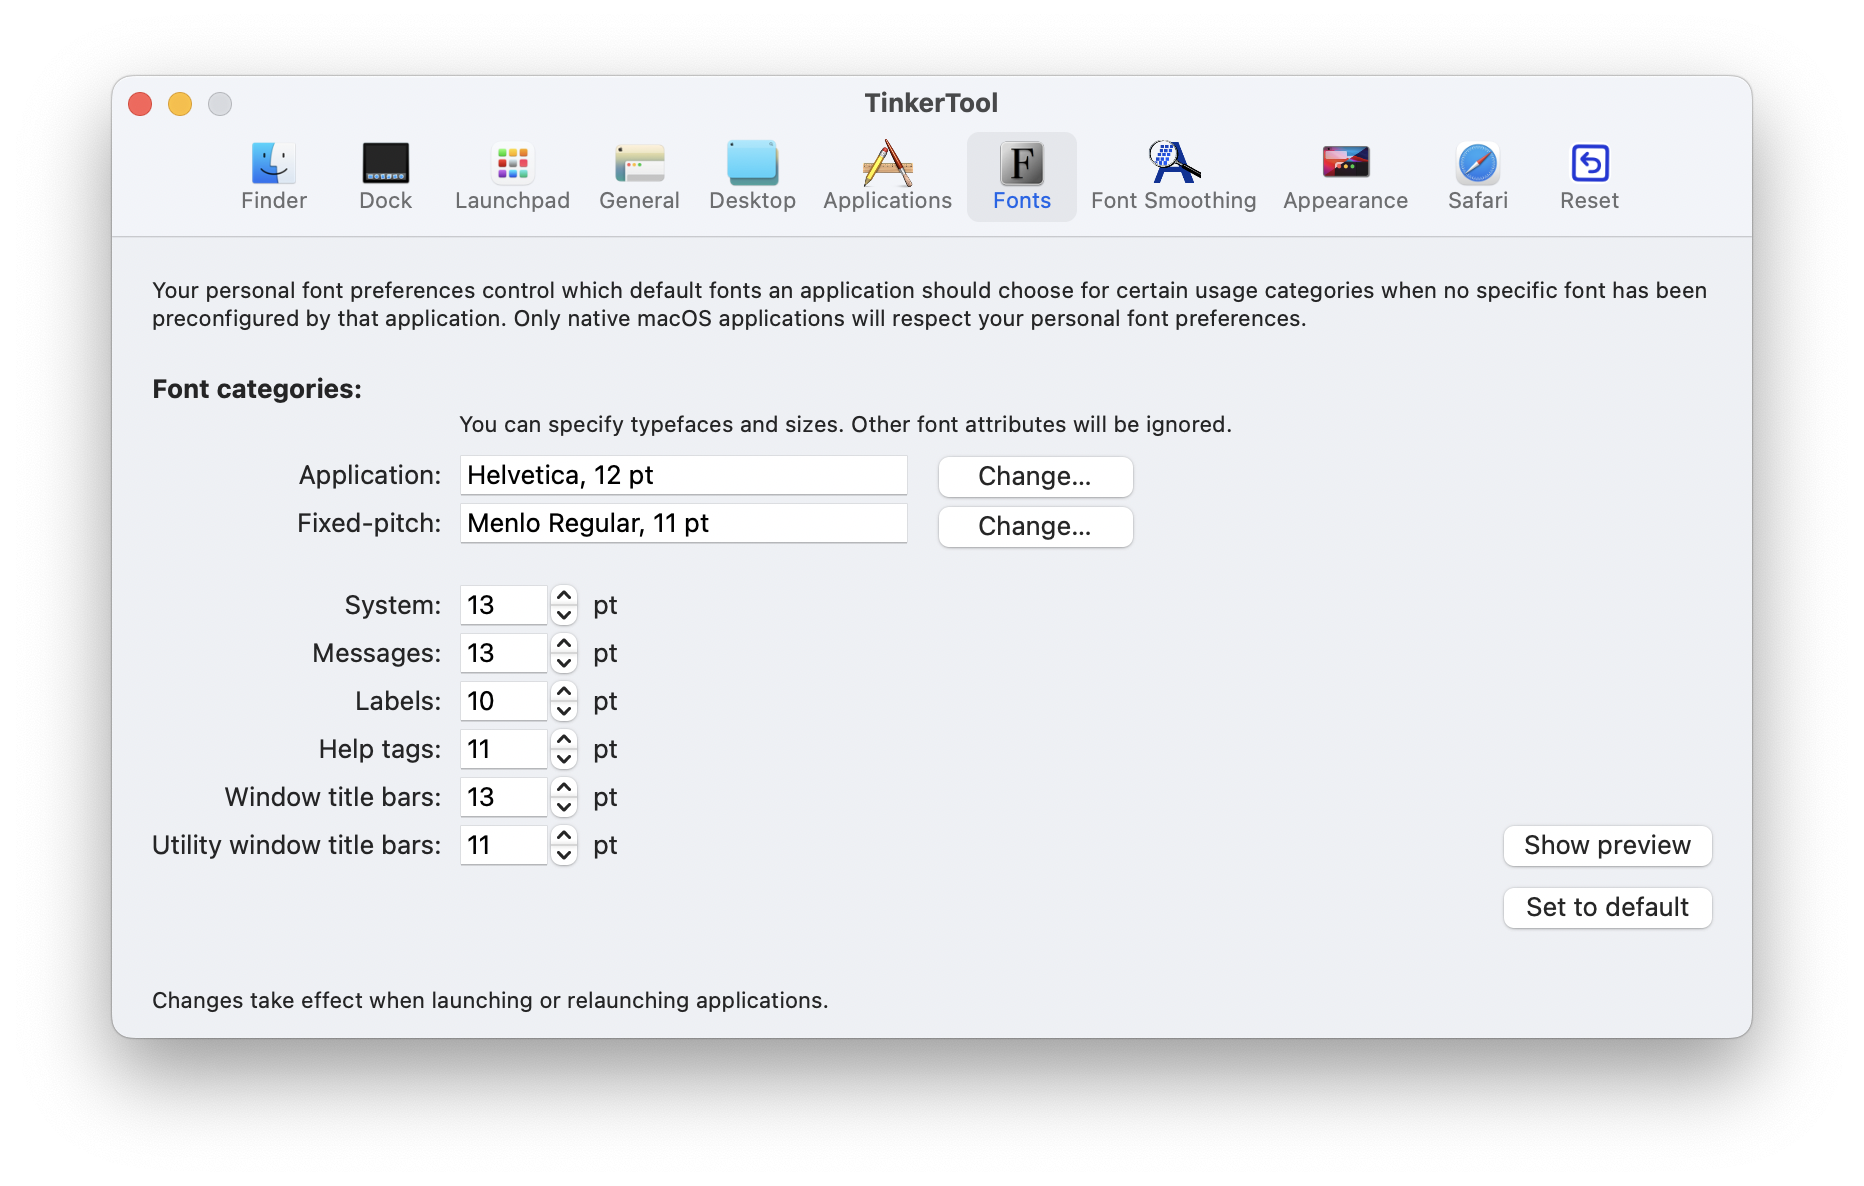
Task: Change the Application font
Action: pyautogui.click(x=1035, y=477)
